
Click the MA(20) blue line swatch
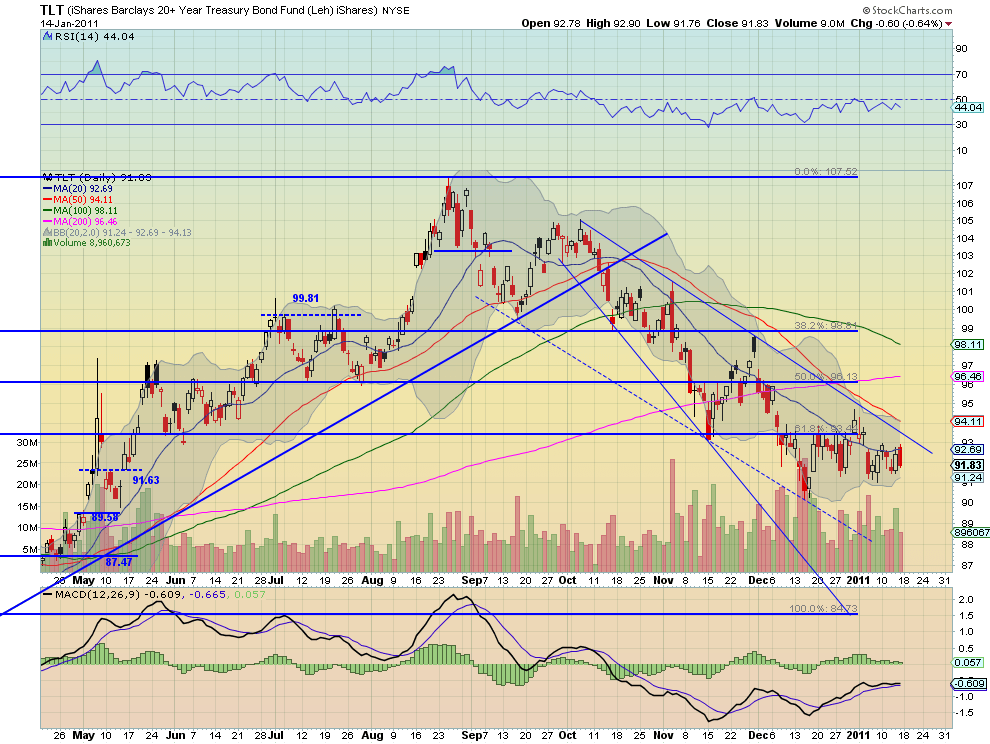pos(47,189)
